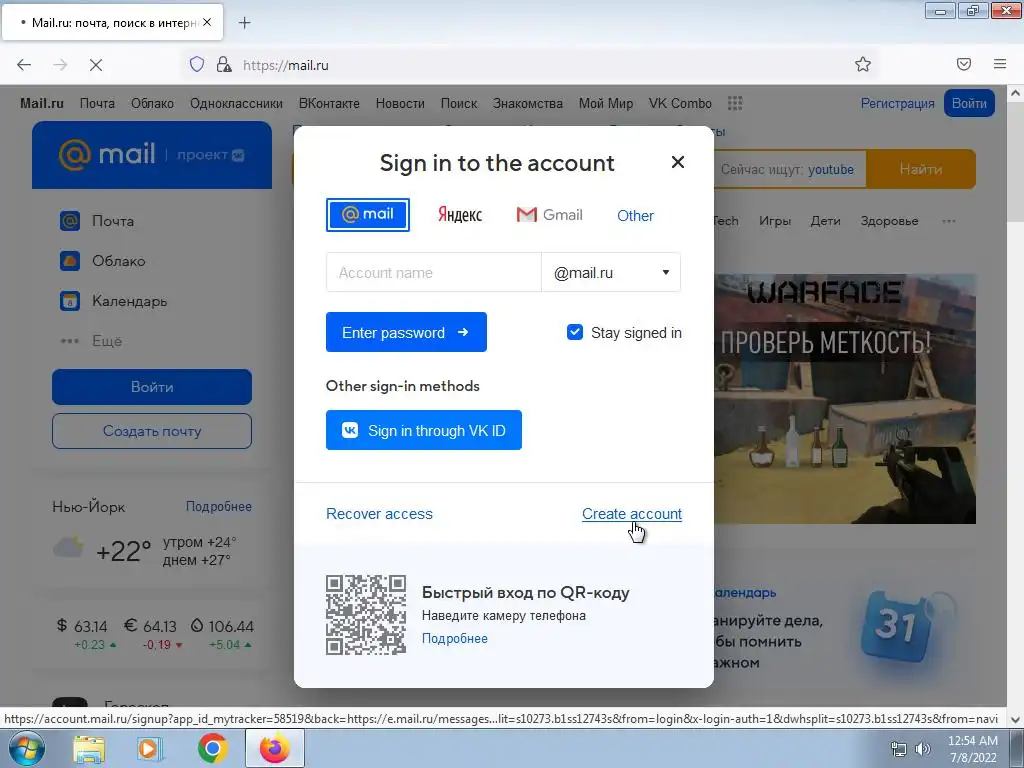The image size is (1024, 768).
Task: Click the shield tracking protection icon
Action: coord(197,64)
